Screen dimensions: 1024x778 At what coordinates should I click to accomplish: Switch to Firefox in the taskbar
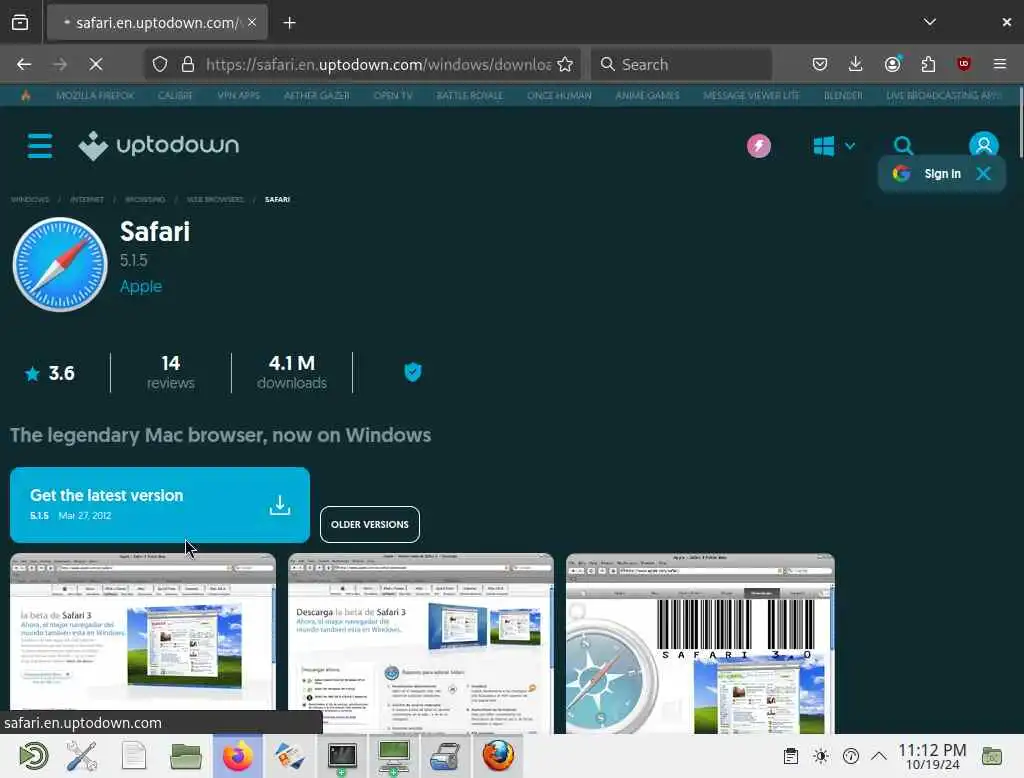pos(238,756)
